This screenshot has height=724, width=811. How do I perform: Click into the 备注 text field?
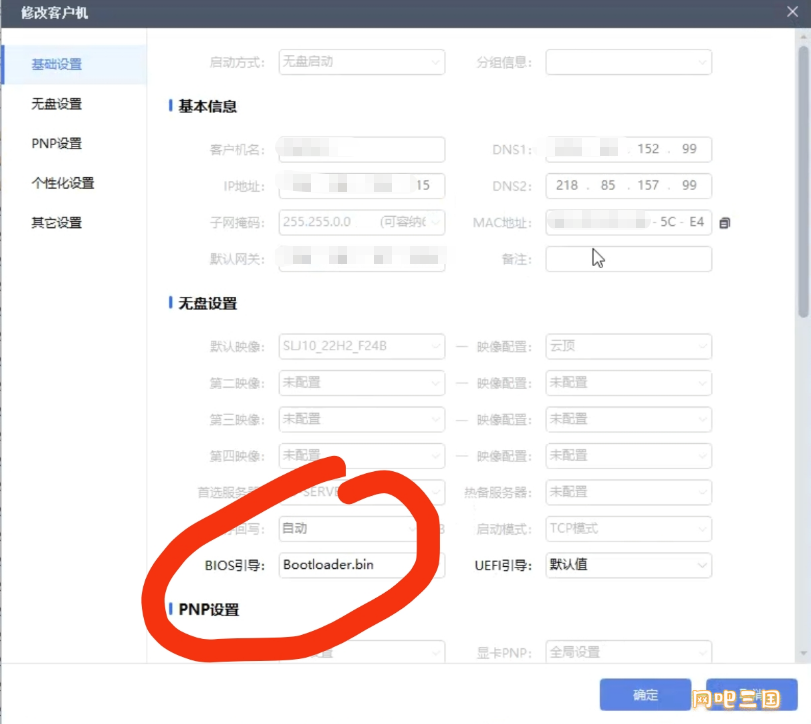628,259
